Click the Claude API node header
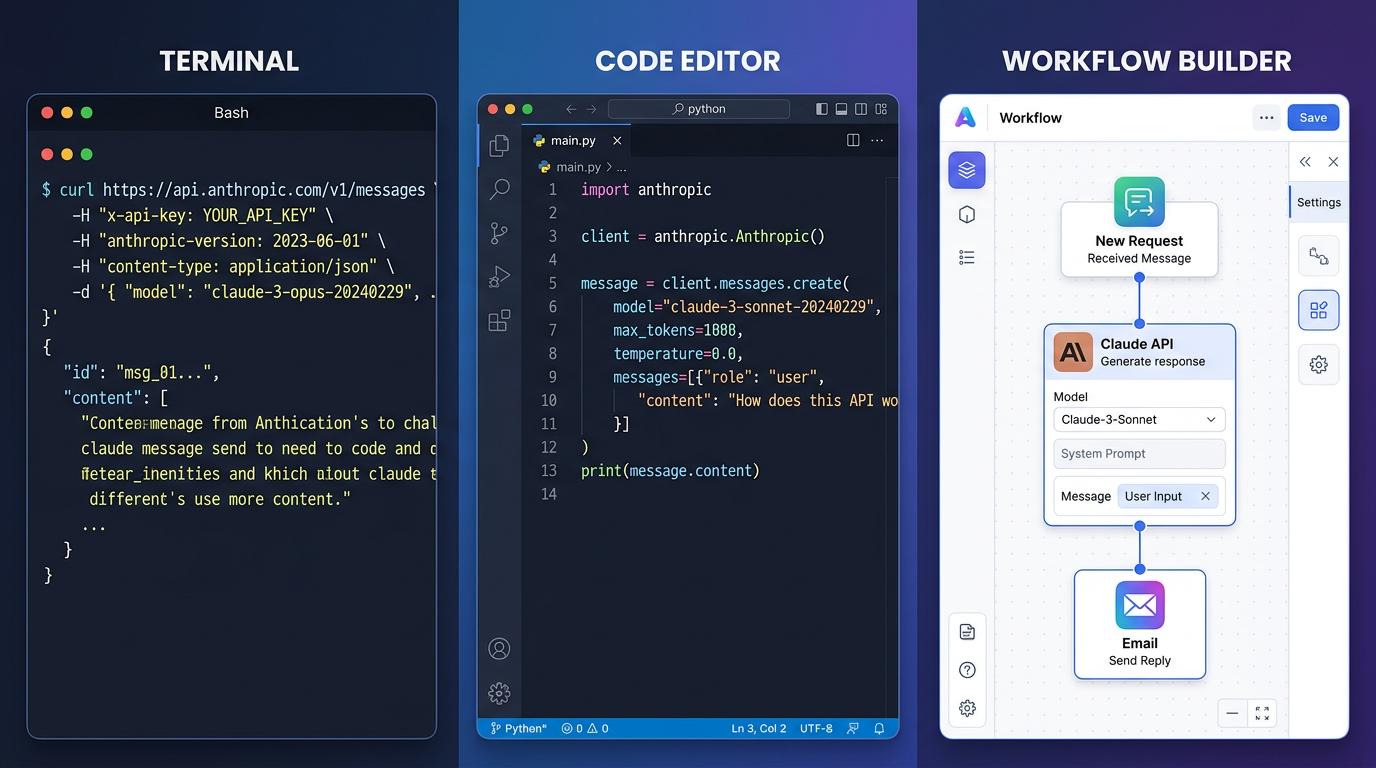Screen dimensions: 1376x768 1139,352
